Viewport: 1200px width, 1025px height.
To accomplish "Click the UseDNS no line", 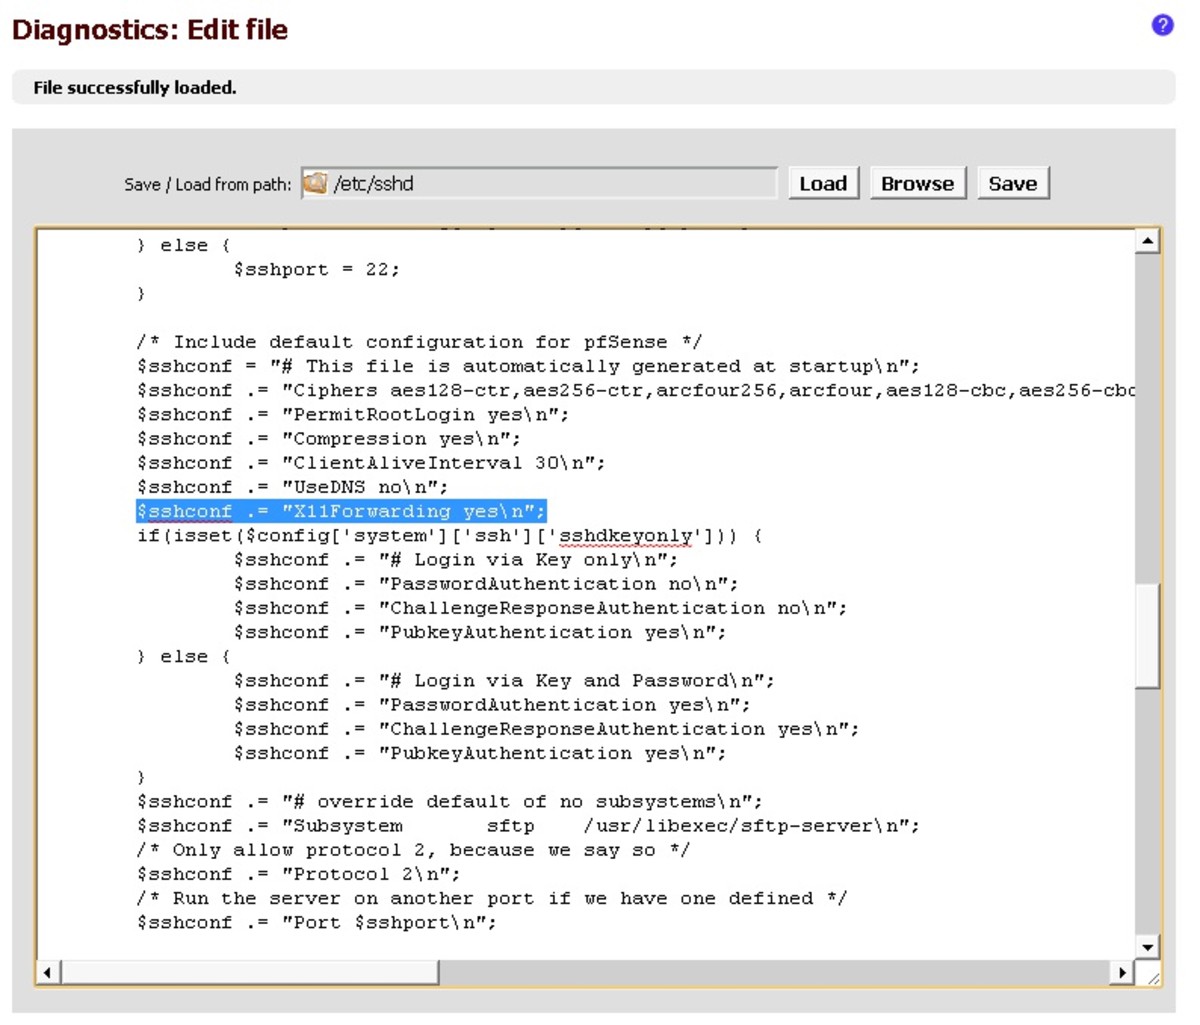I will 292,487.
